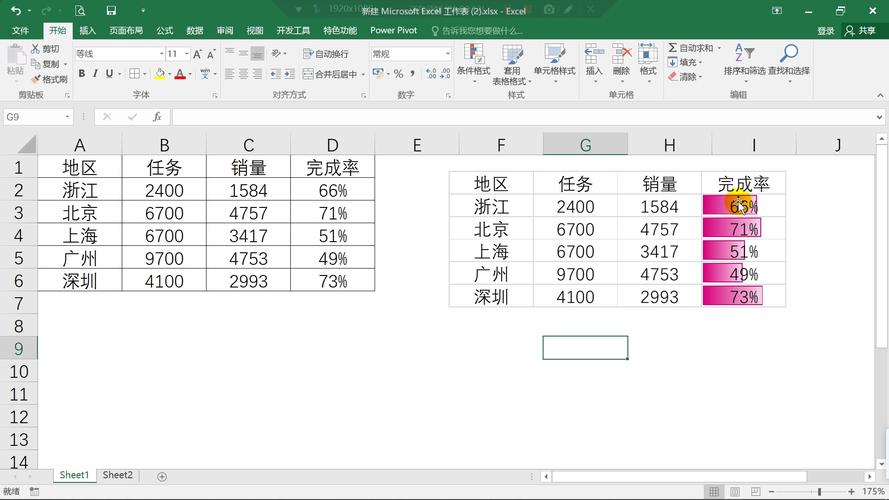Click the Share (共享) button
The image size is (889, 500).
860,31
